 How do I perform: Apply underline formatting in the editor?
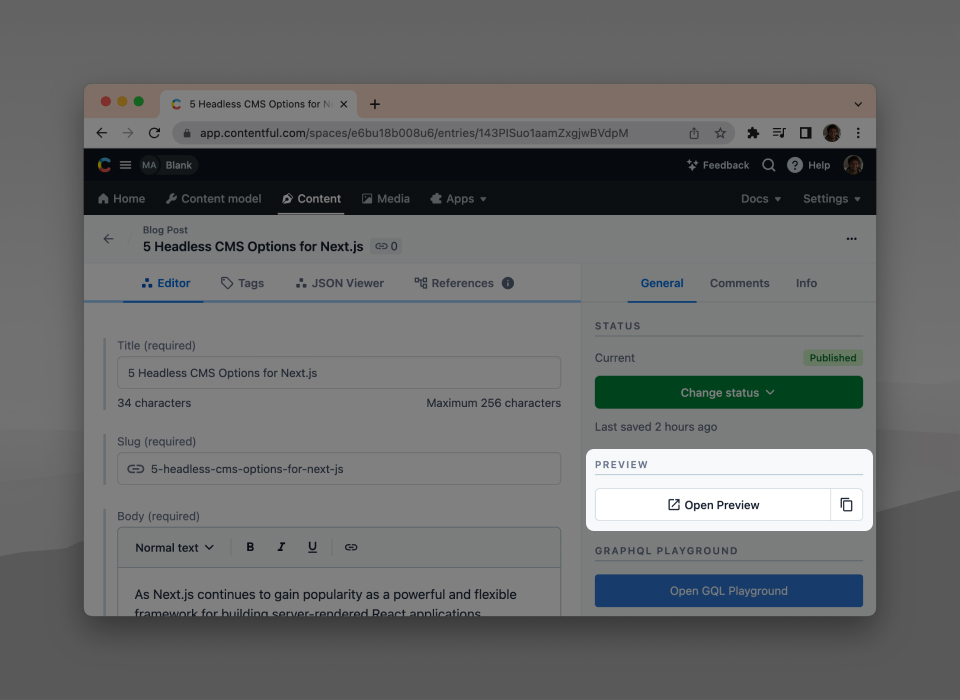click(312, 547)
